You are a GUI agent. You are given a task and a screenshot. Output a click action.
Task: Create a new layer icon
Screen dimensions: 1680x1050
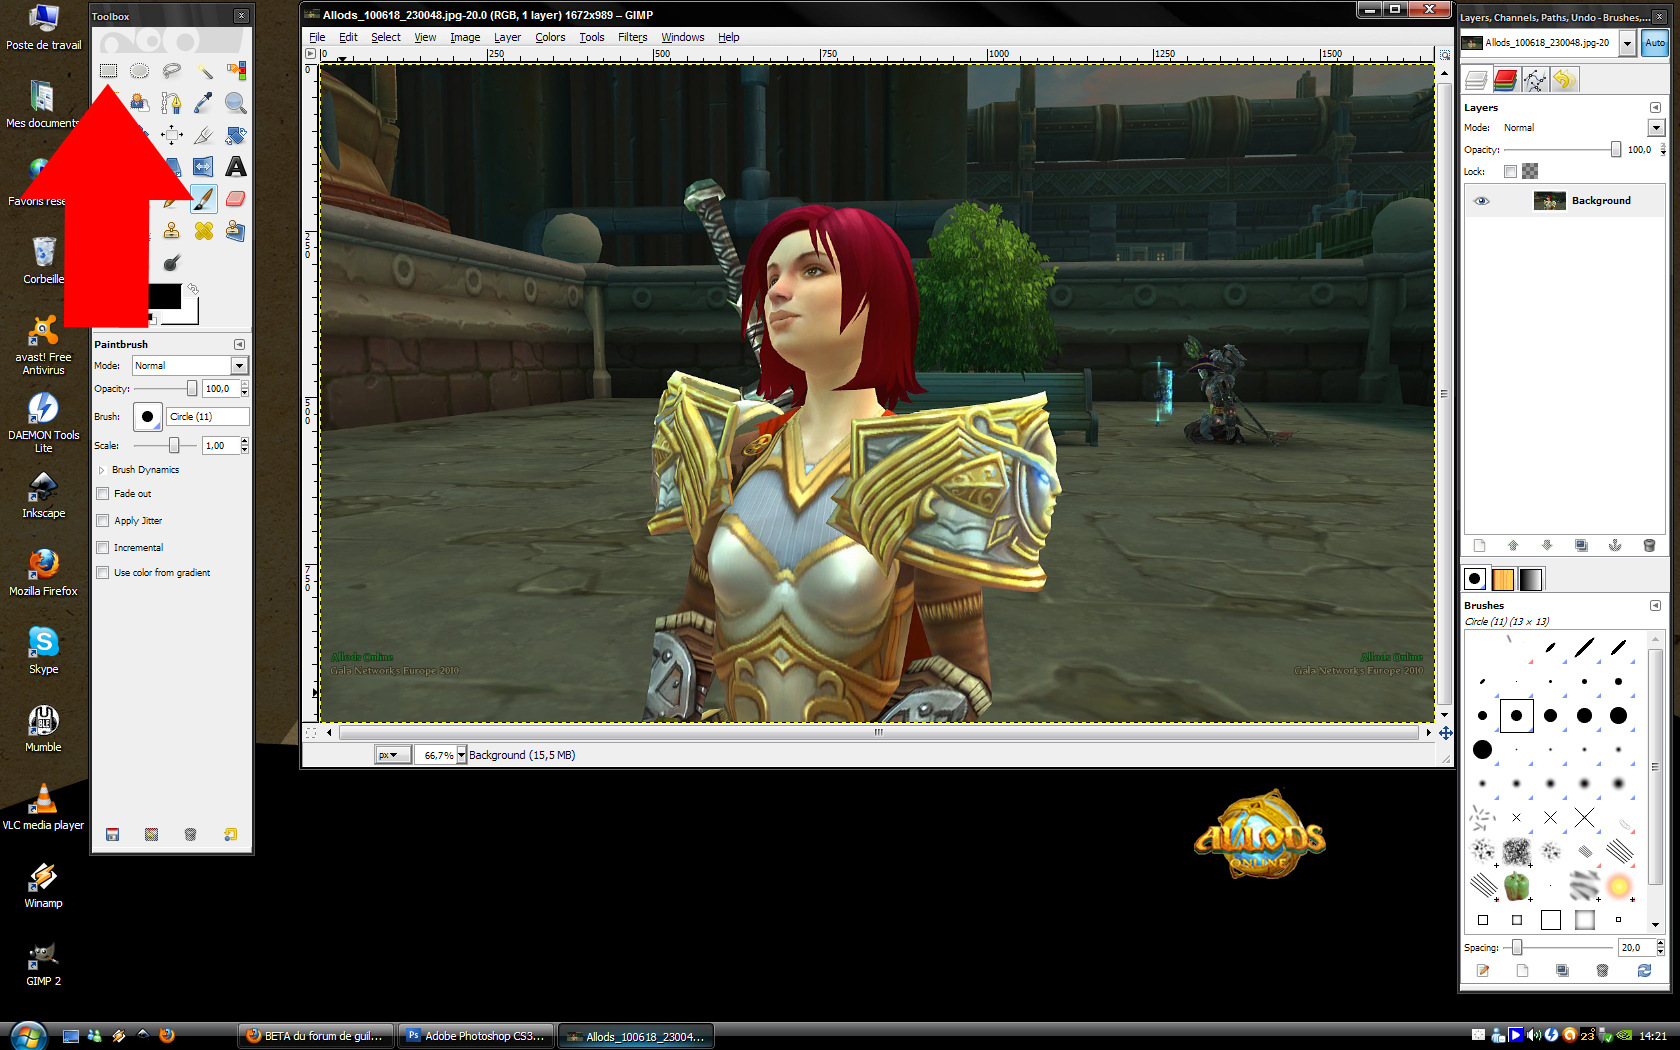1480,545
